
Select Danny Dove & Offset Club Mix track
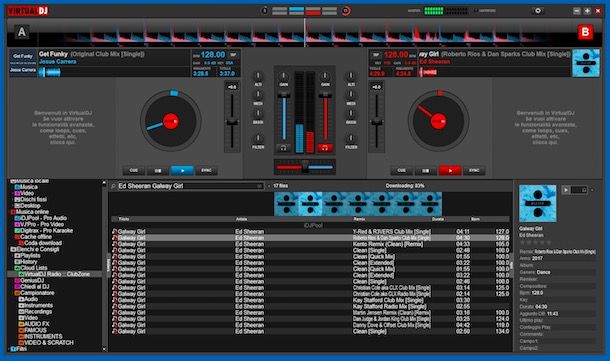(x=310, y=325)
